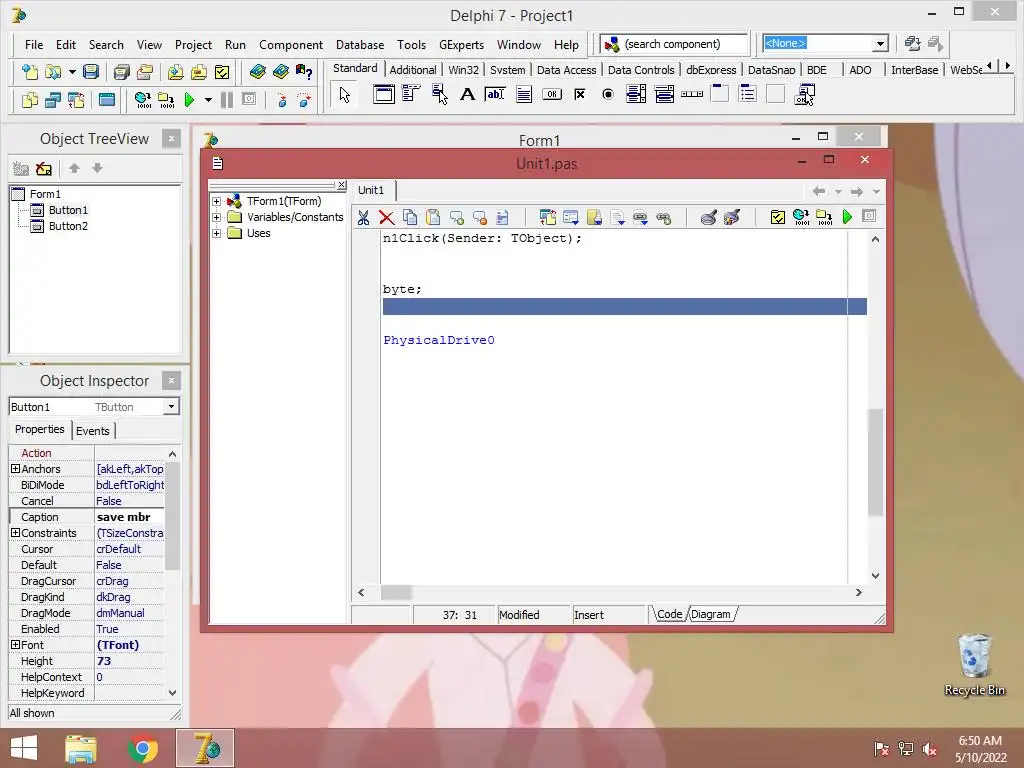The height and width of the screenshot is (768, 1024).
Task: Select the Edit (ab) component in palette
Action: [495, 95]
